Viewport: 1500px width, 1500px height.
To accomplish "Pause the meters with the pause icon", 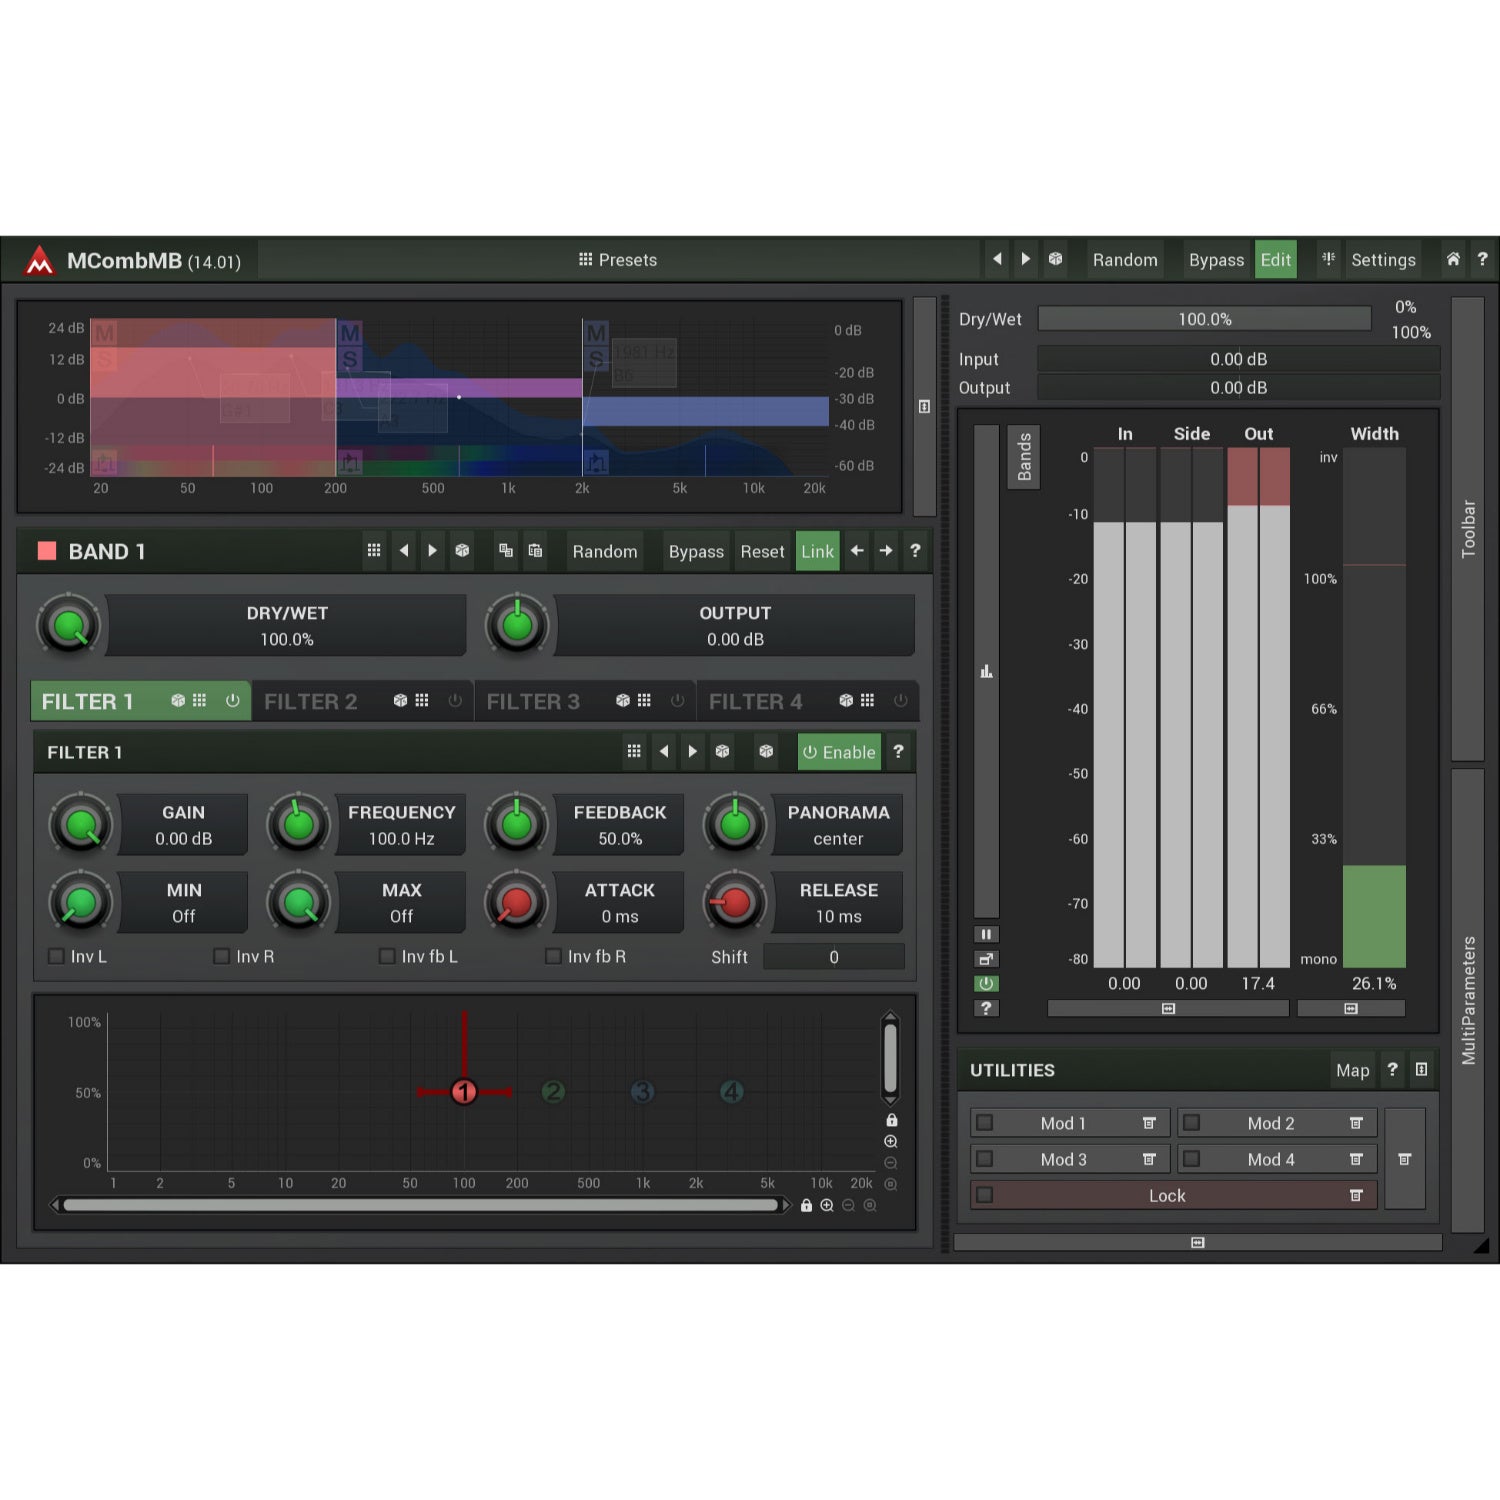I will pyautogui.click(x=986, y=934).
